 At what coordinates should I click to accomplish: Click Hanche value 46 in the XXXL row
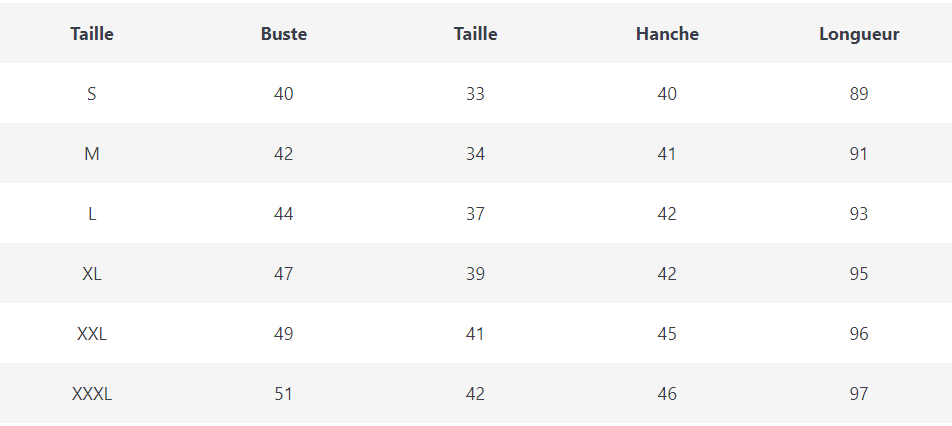pyautogui.click(x=667, y=394)
